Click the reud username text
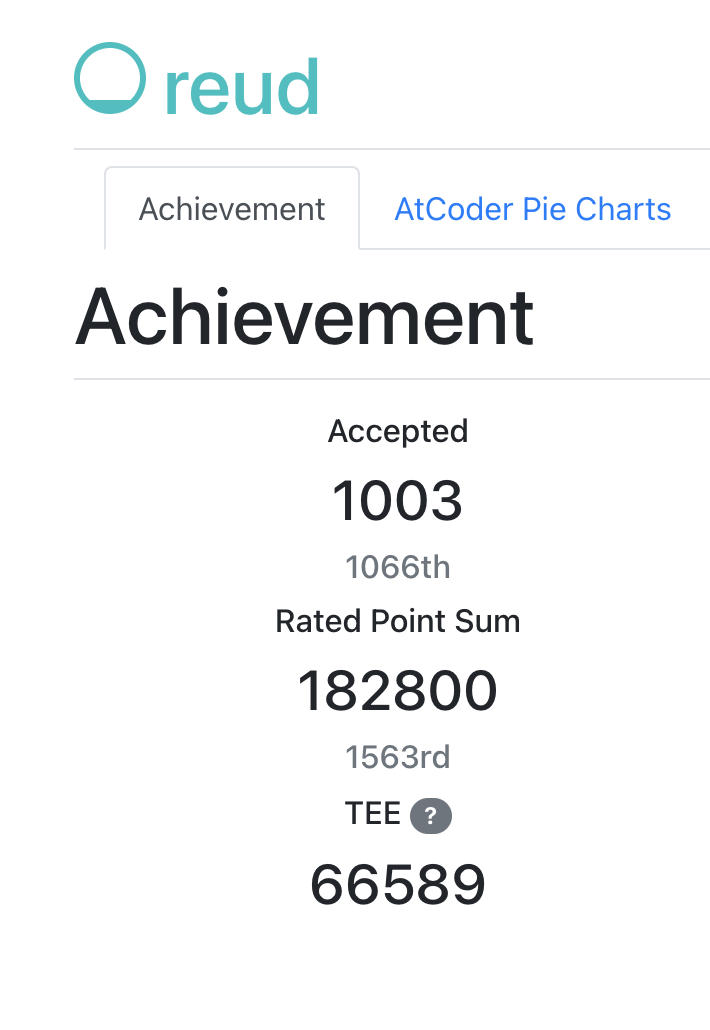This screenshot has width=710, height=1030. click(x=241, y=86)
